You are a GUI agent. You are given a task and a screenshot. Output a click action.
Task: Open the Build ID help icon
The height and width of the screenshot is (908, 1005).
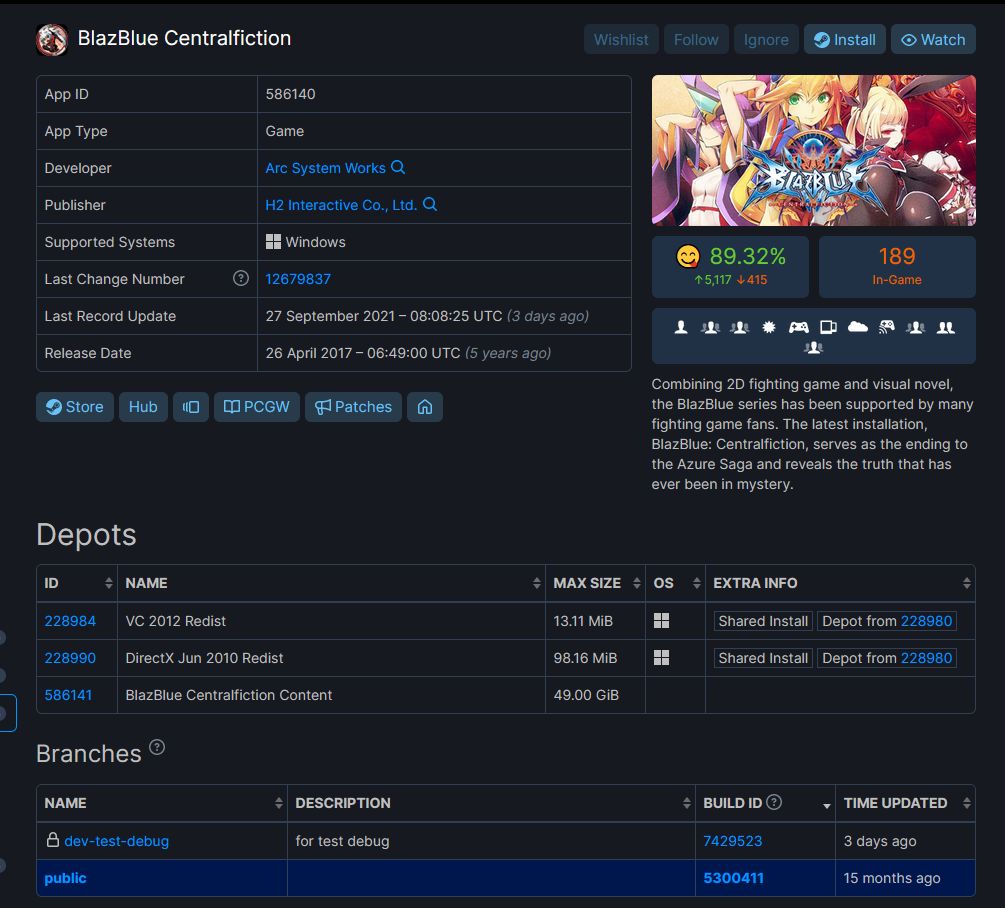pos(774,802)
